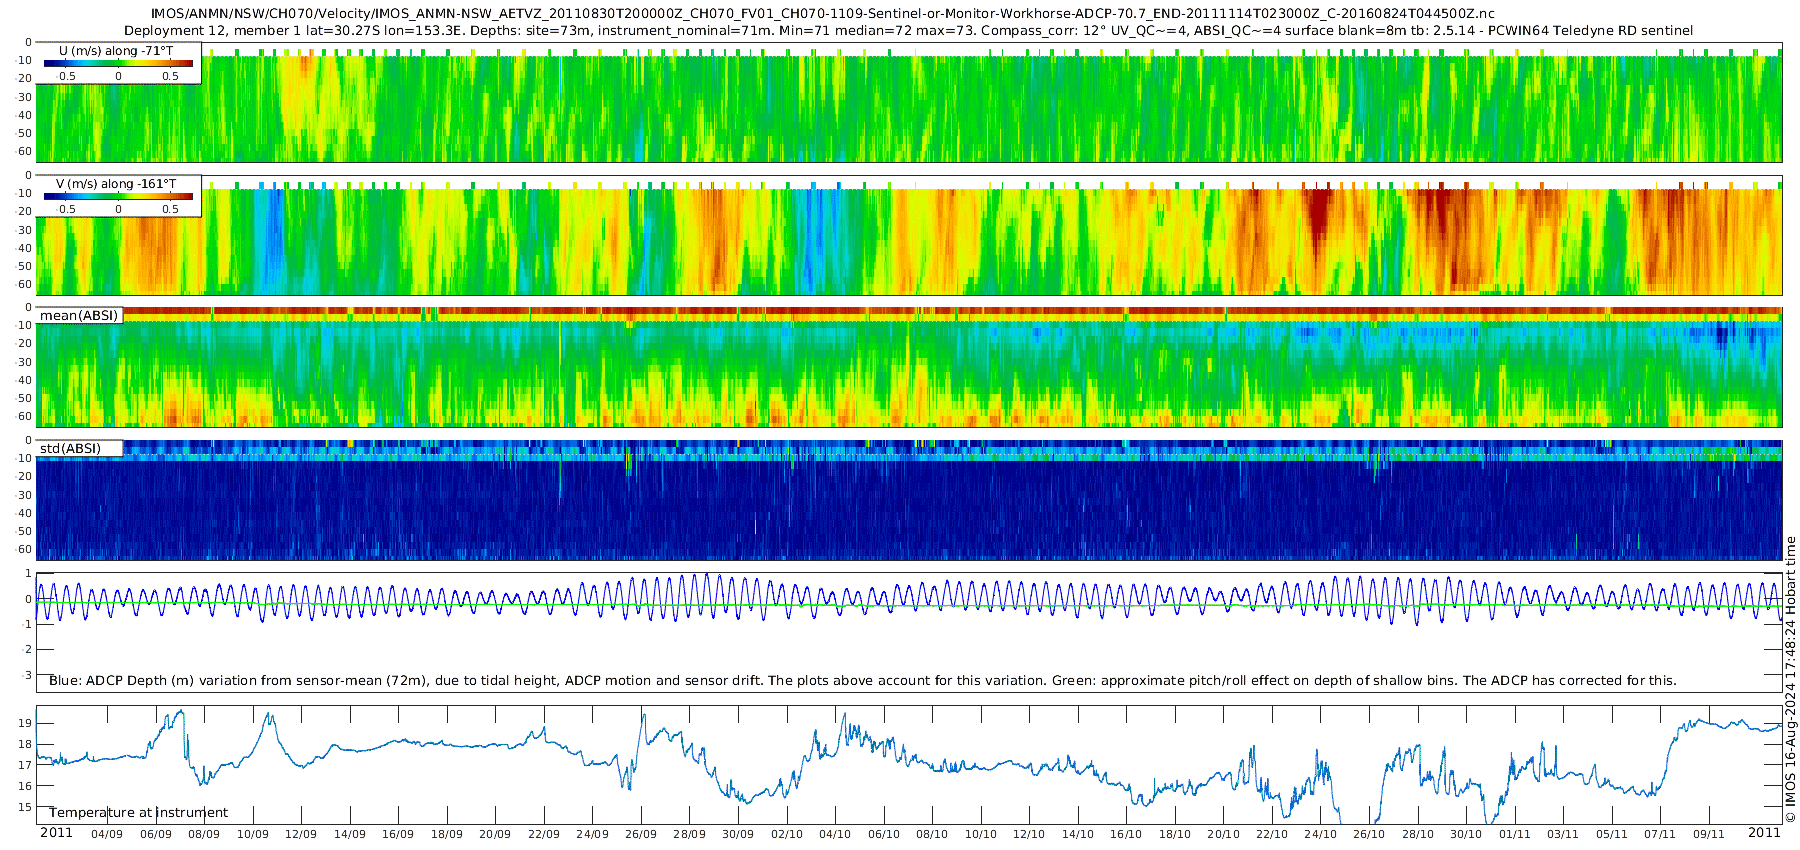Click the 16/10 date tick label
The height and width of the screenshot is (850, 1800).
1126,834
